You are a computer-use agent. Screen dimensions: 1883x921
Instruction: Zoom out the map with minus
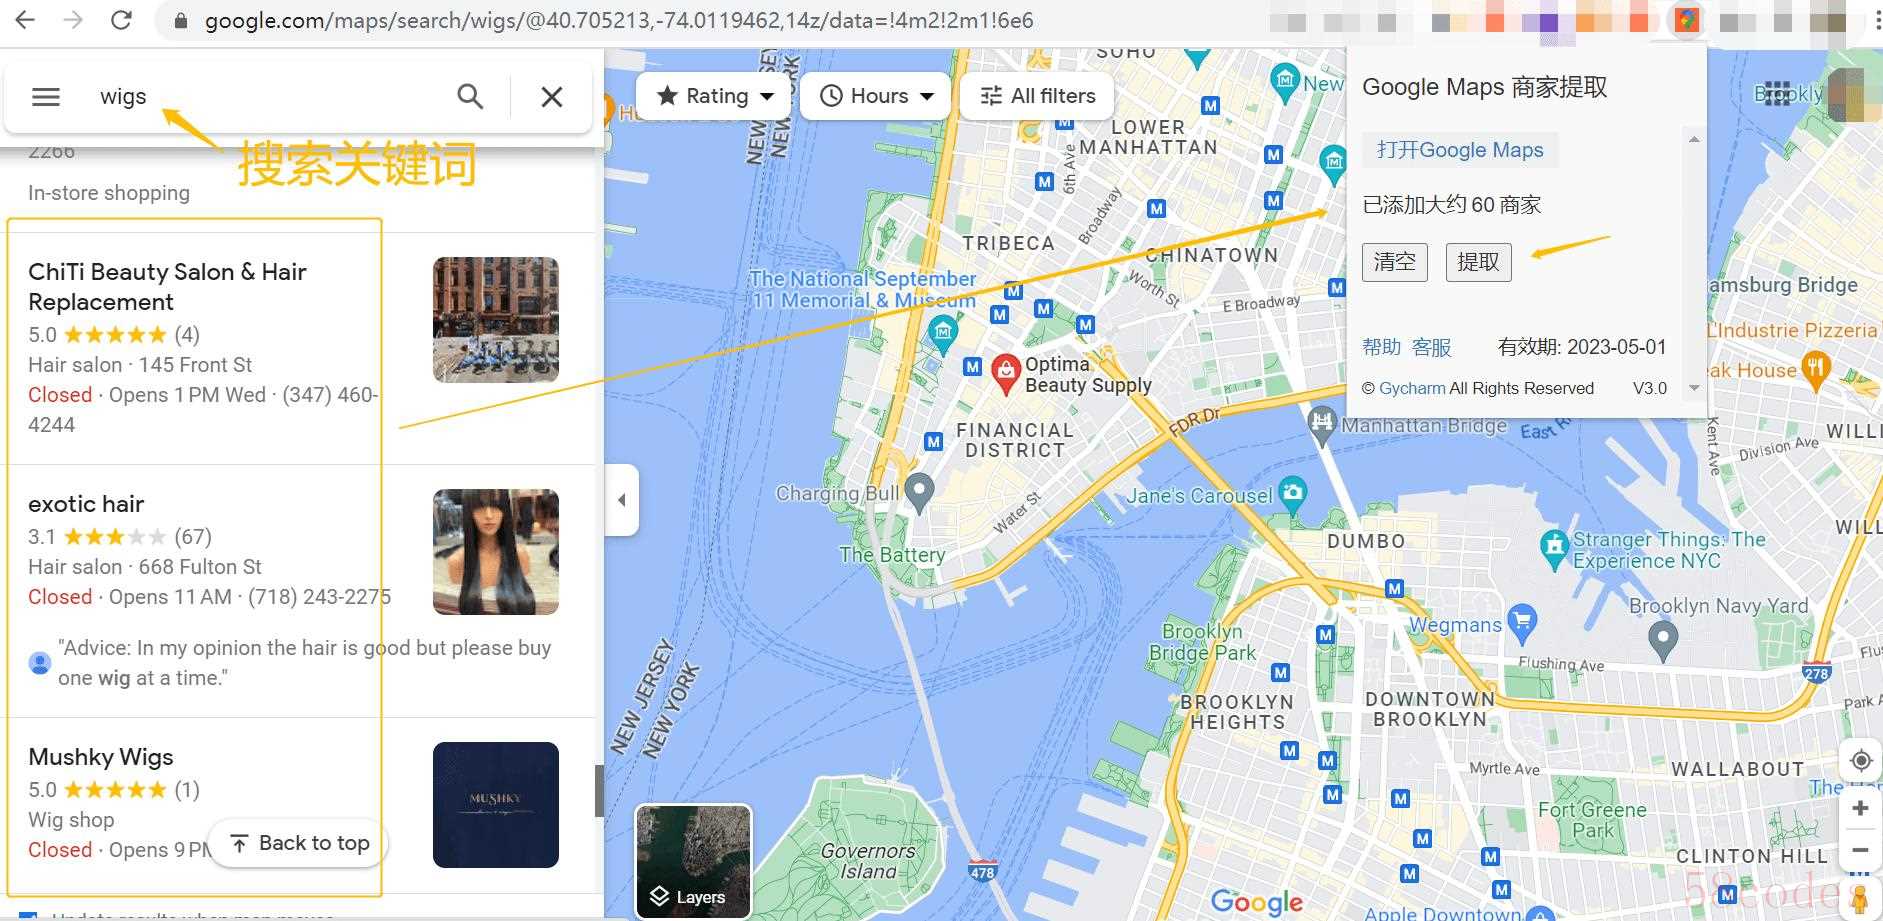pos(1860,850)
